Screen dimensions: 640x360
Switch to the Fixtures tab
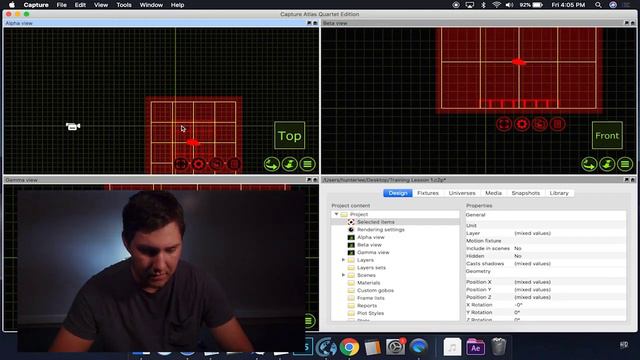428,193
